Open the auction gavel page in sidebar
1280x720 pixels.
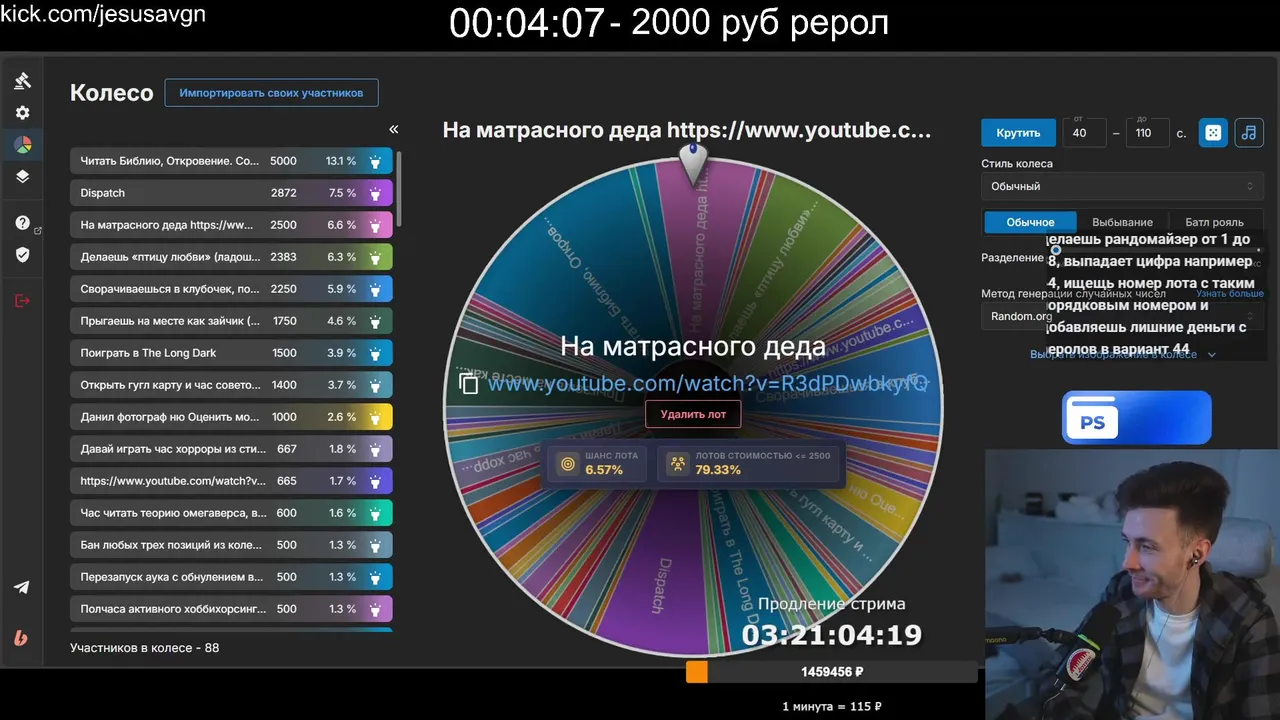(x=22, y=81)
